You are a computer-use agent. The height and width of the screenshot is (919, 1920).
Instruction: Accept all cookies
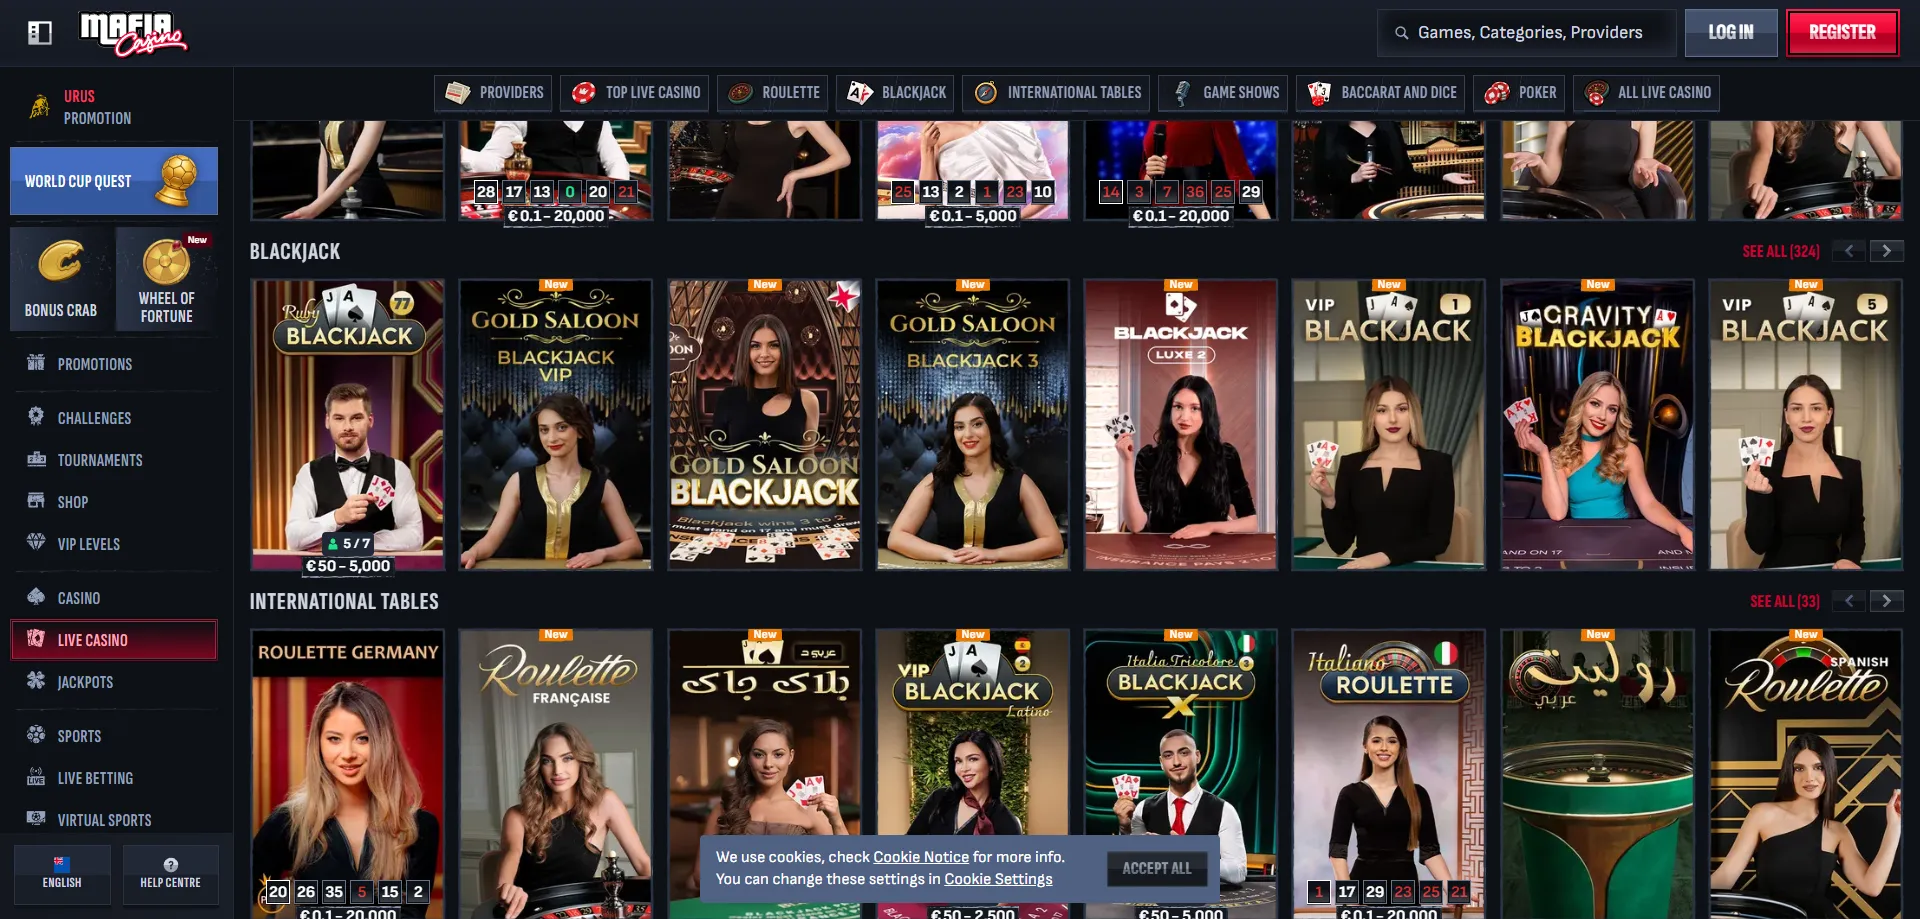(1157, 868)
